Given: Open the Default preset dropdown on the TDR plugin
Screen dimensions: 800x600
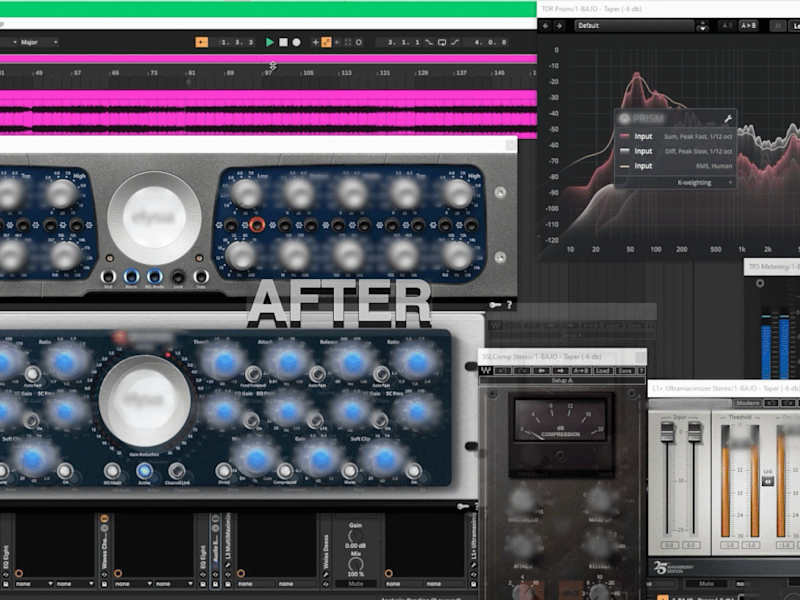Looking at the screenshot, I should click(634, 24).
